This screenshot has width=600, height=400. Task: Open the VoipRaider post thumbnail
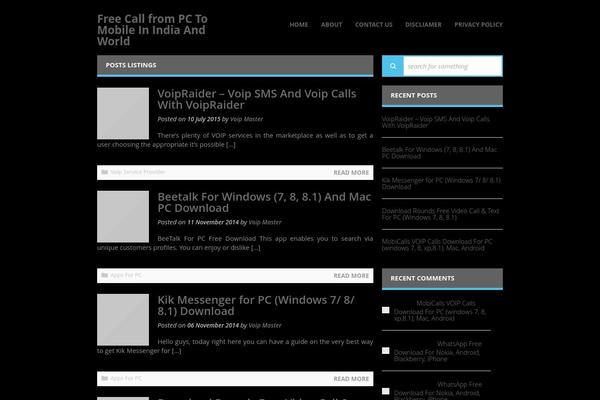[x=123, y=113]
